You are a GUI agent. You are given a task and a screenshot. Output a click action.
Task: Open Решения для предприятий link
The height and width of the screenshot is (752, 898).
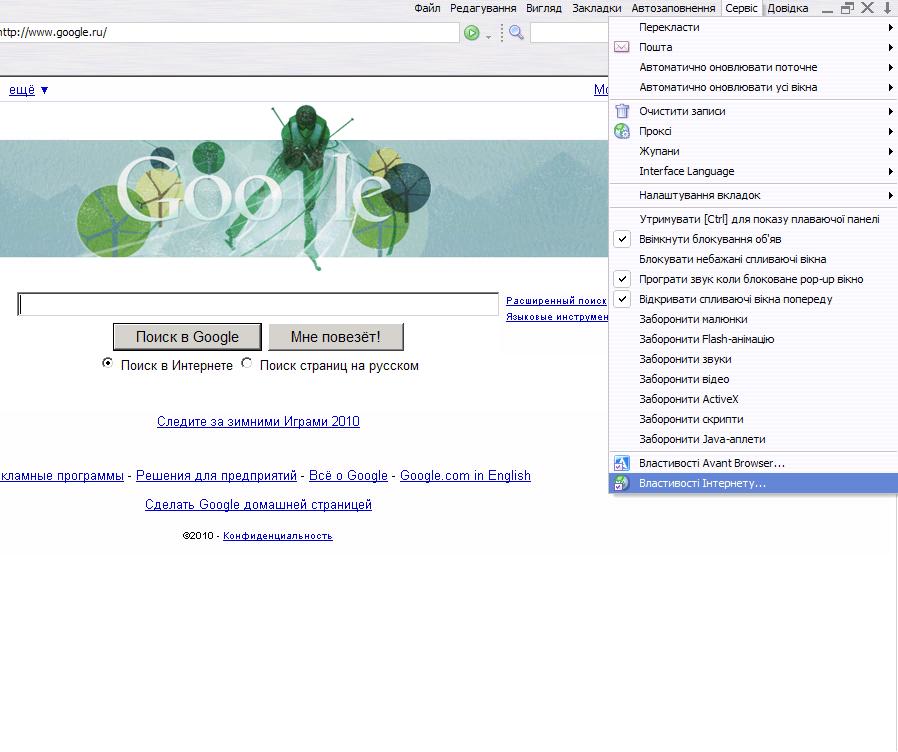pyautogui.click(x=216, y=475)
